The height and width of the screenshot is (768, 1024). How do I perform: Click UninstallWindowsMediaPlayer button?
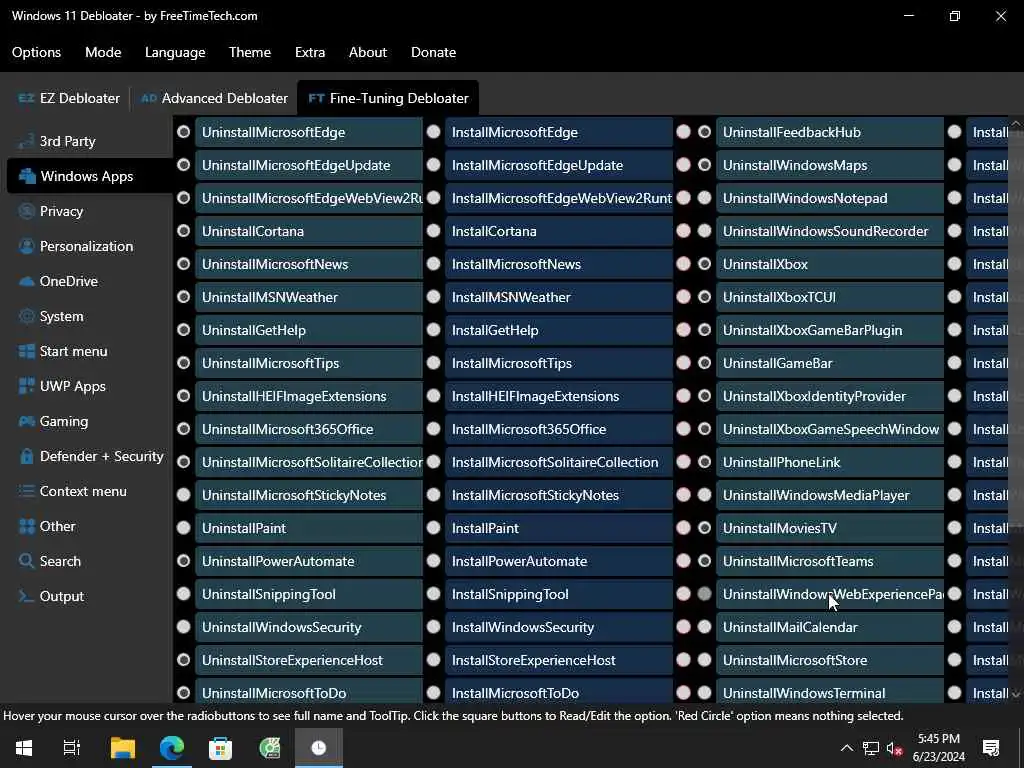[x=830, y=495]
